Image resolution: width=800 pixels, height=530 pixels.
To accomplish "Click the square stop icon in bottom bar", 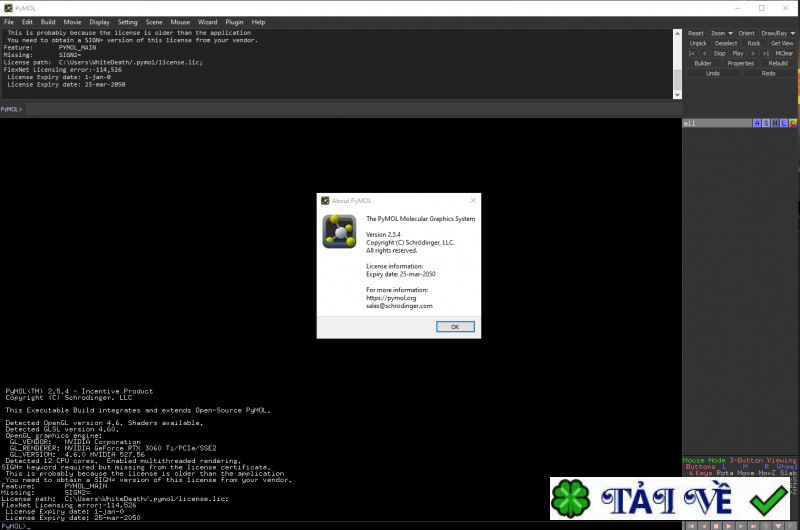I will (x=716, y=526).
